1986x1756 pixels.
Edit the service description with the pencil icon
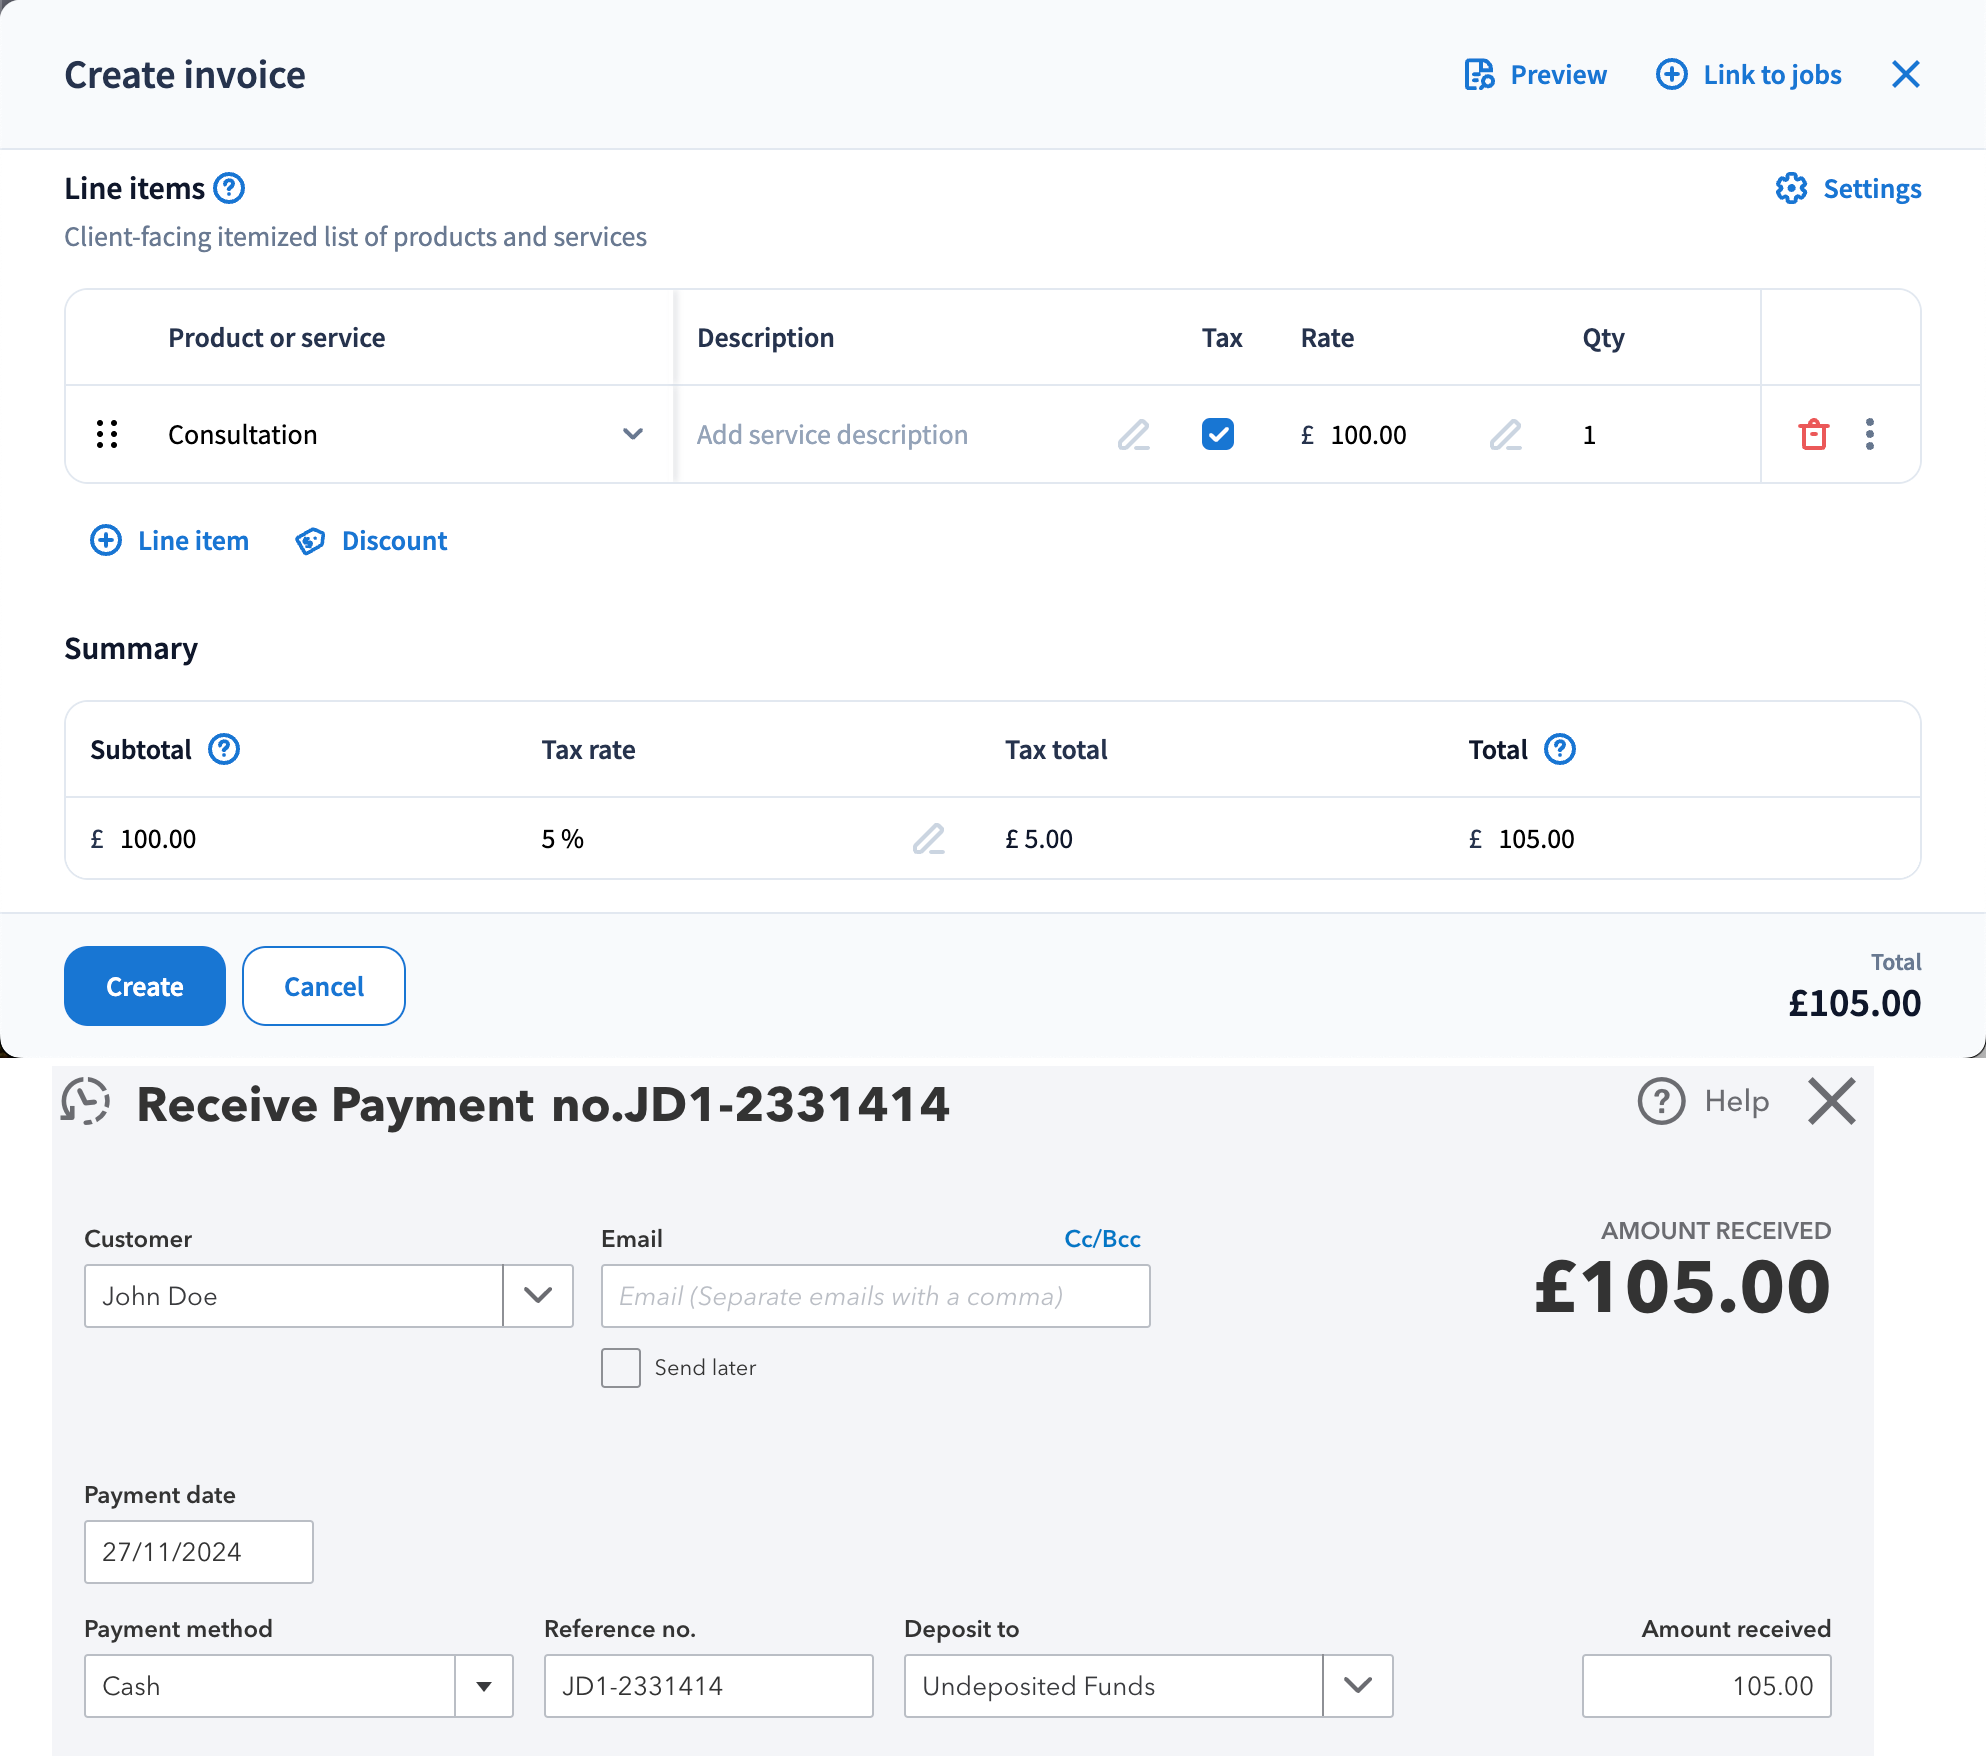[x=1133, y=435]
